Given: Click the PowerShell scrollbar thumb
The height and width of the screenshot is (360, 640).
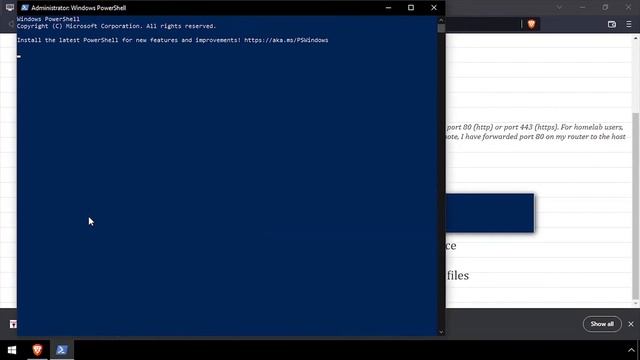Looking at the screenshot, I should 441,28.
